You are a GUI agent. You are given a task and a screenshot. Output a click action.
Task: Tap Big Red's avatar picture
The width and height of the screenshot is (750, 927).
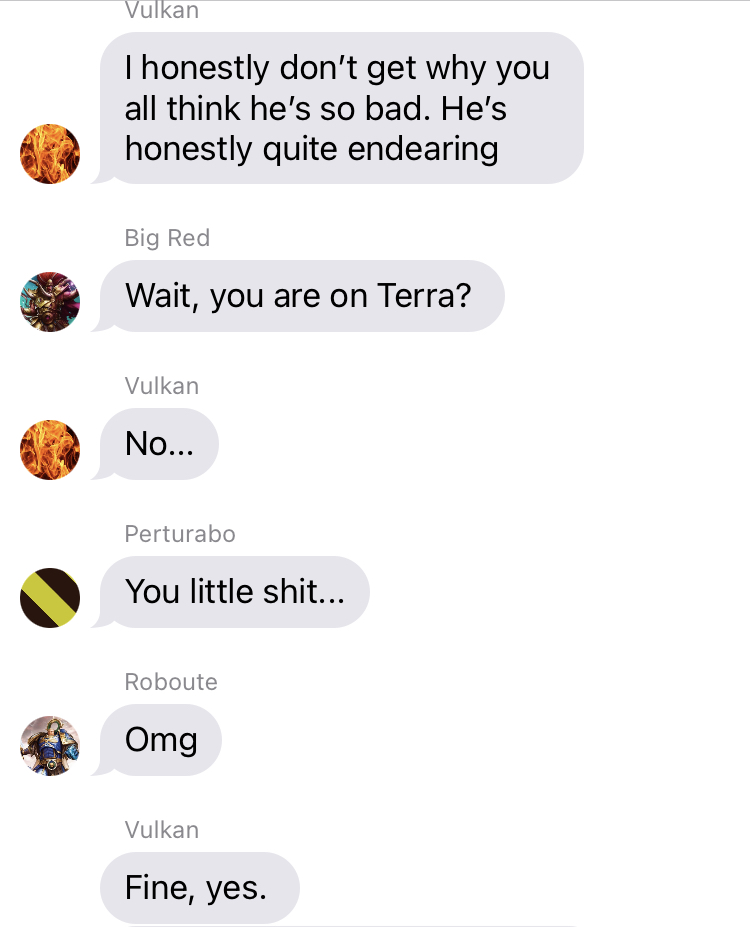[x=50, y=302]
